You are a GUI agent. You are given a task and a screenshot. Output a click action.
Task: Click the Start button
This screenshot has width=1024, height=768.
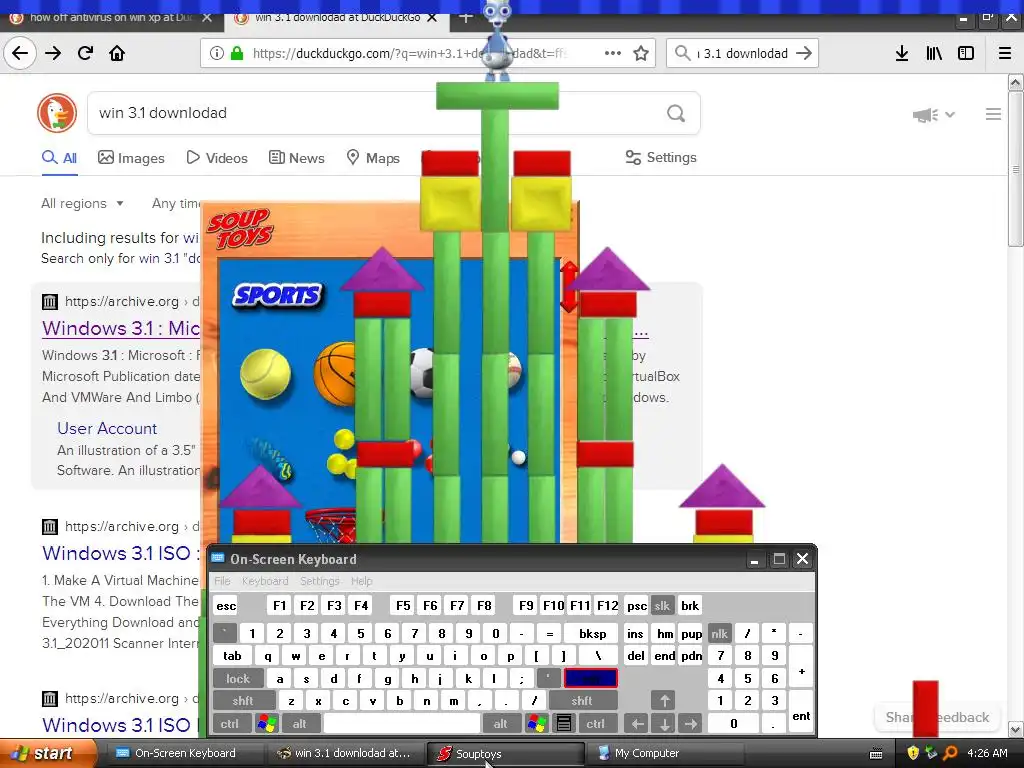click(x=48, y=753)
